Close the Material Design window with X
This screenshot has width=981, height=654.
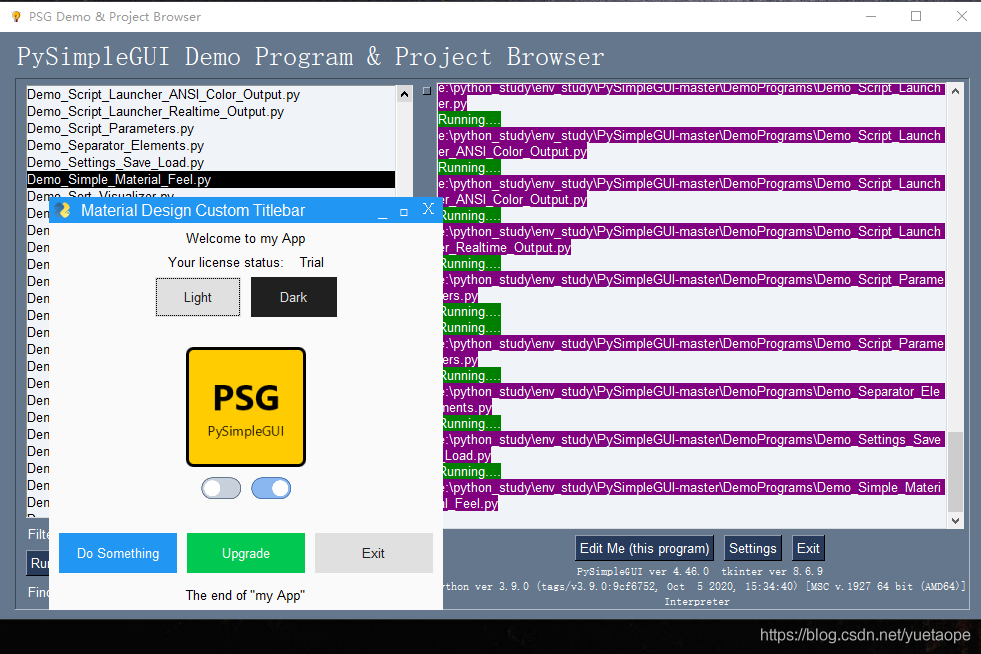(428, 208)
